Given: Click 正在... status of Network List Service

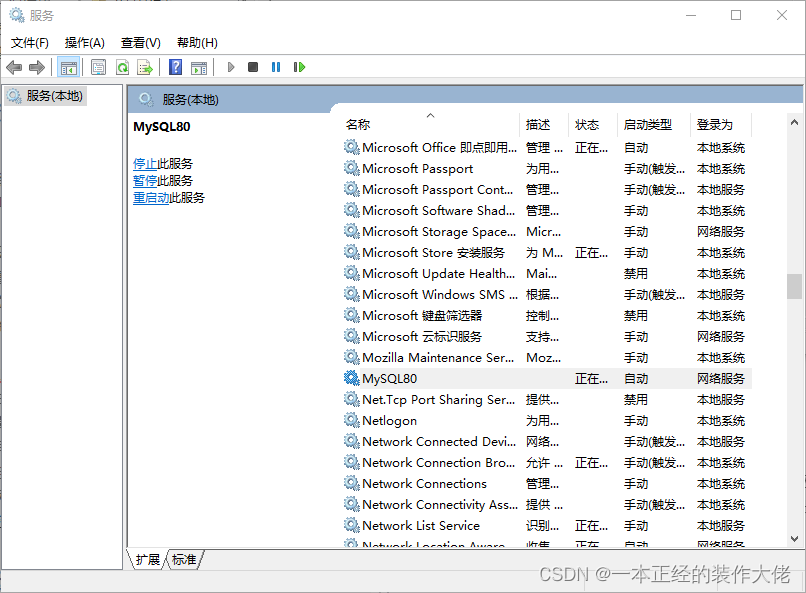Looking at the screenshot, I should 591,526.
